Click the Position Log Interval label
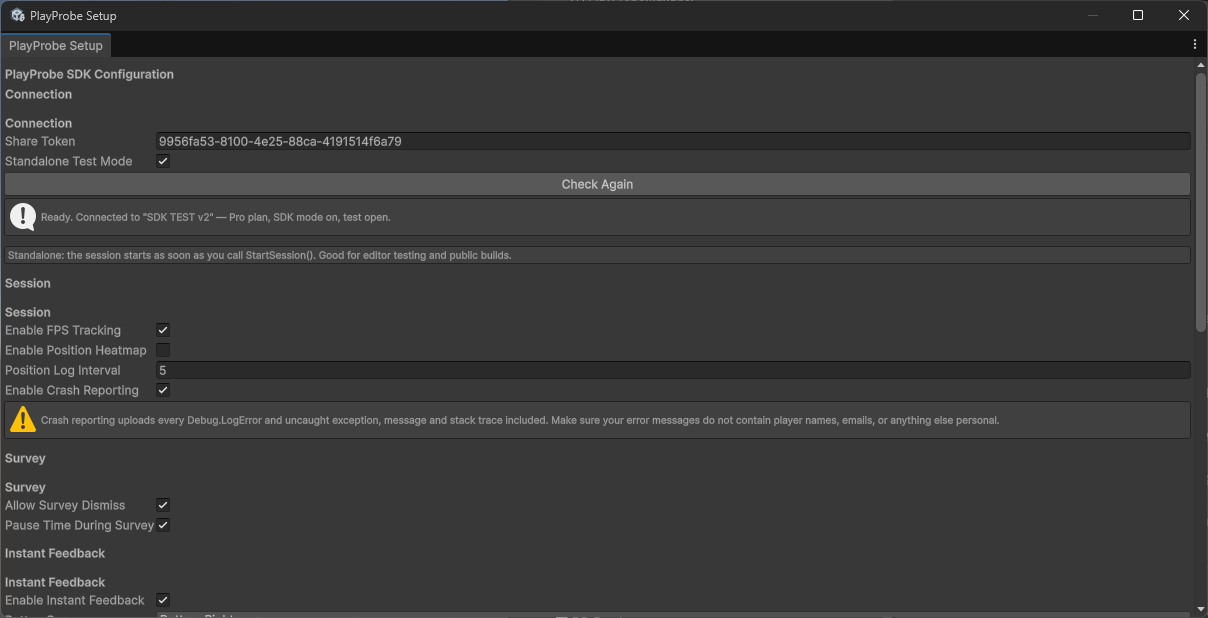1208x618 pixels. click(x=63, y=370)
